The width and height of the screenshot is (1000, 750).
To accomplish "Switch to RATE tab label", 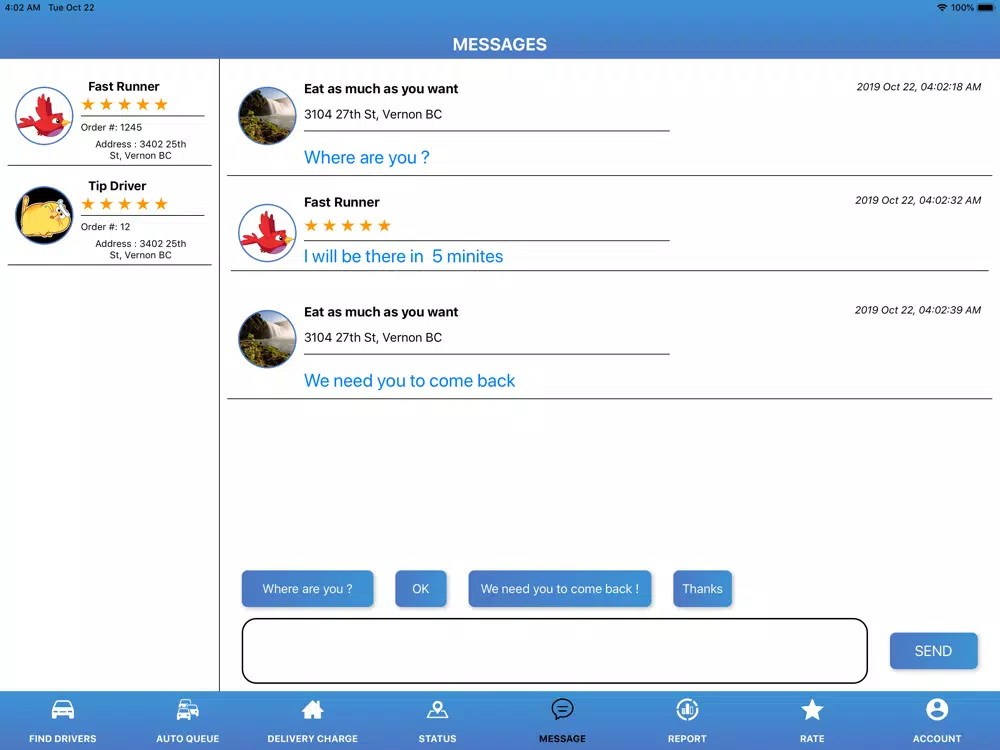I will (812, 739).
